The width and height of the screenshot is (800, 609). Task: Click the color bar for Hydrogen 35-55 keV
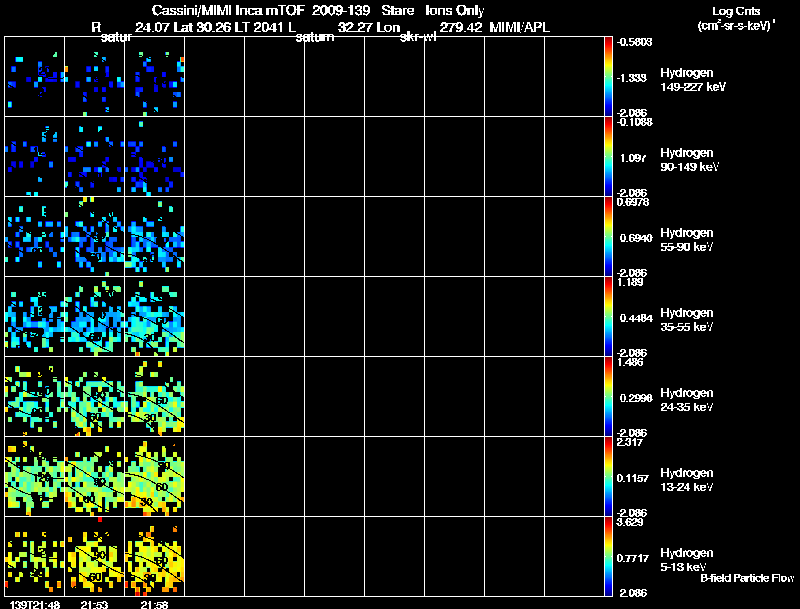610,317
